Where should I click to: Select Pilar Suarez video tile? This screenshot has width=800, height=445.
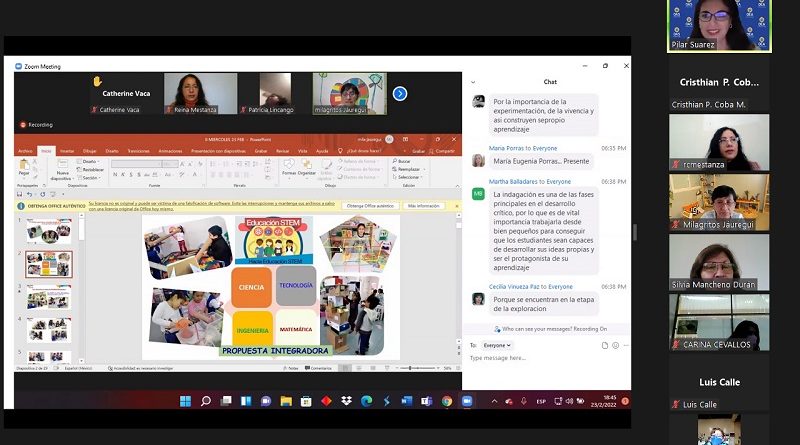[719, 26]
